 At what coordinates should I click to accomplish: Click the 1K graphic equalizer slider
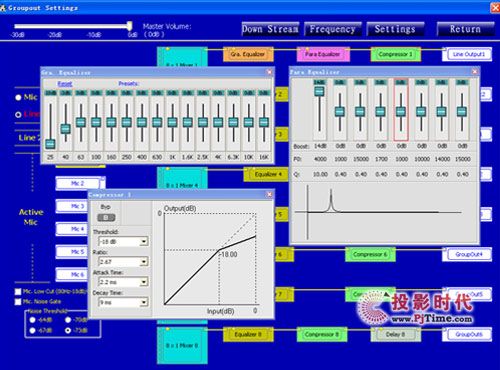coord(172,122)
